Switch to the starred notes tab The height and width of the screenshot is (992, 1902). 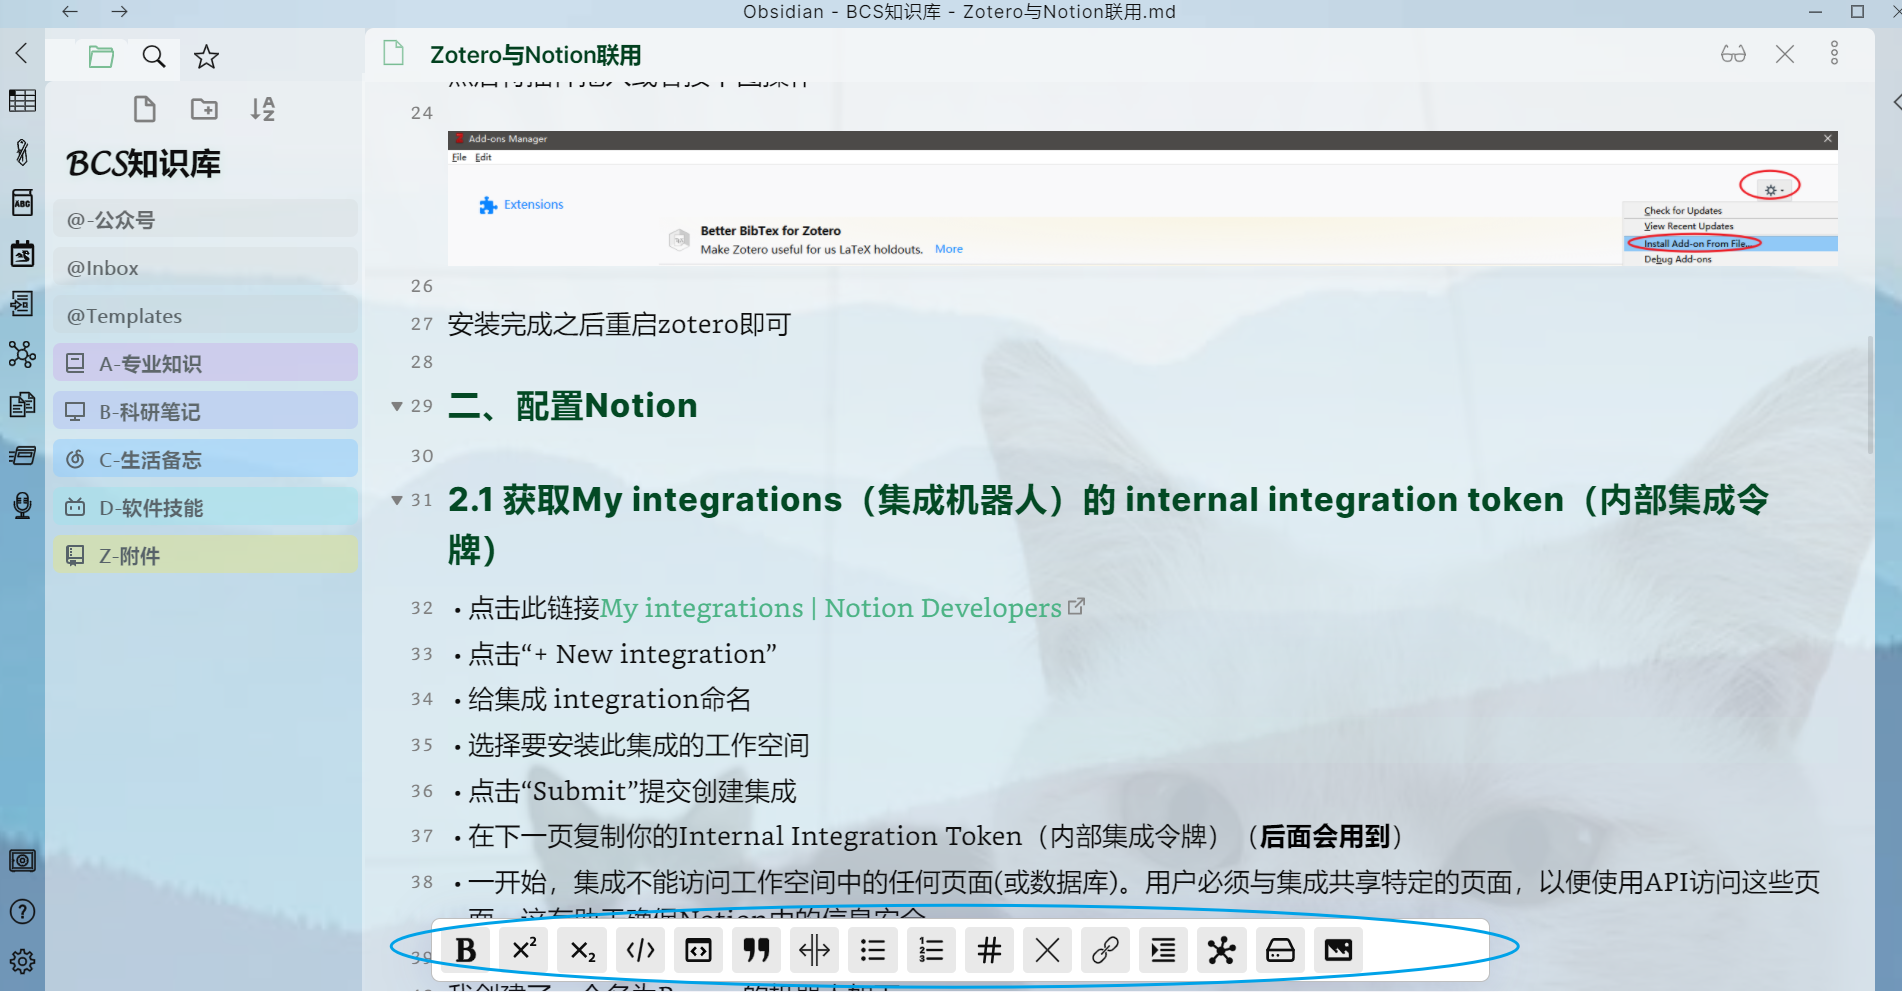pos(206,57)
